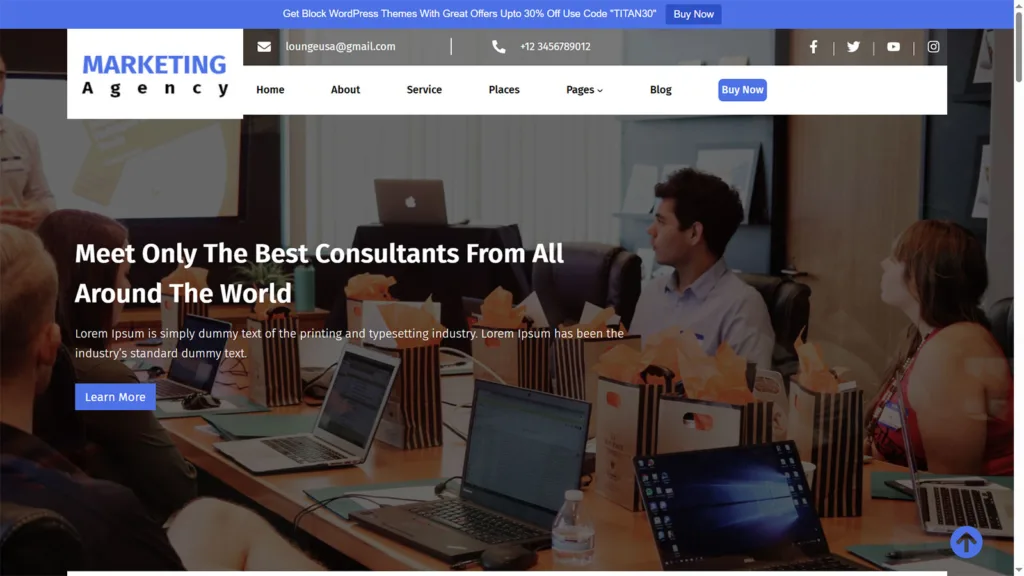This screenshot has width=1024, height=576.
Task: Open the YouTube social icon
Action: 893,47
